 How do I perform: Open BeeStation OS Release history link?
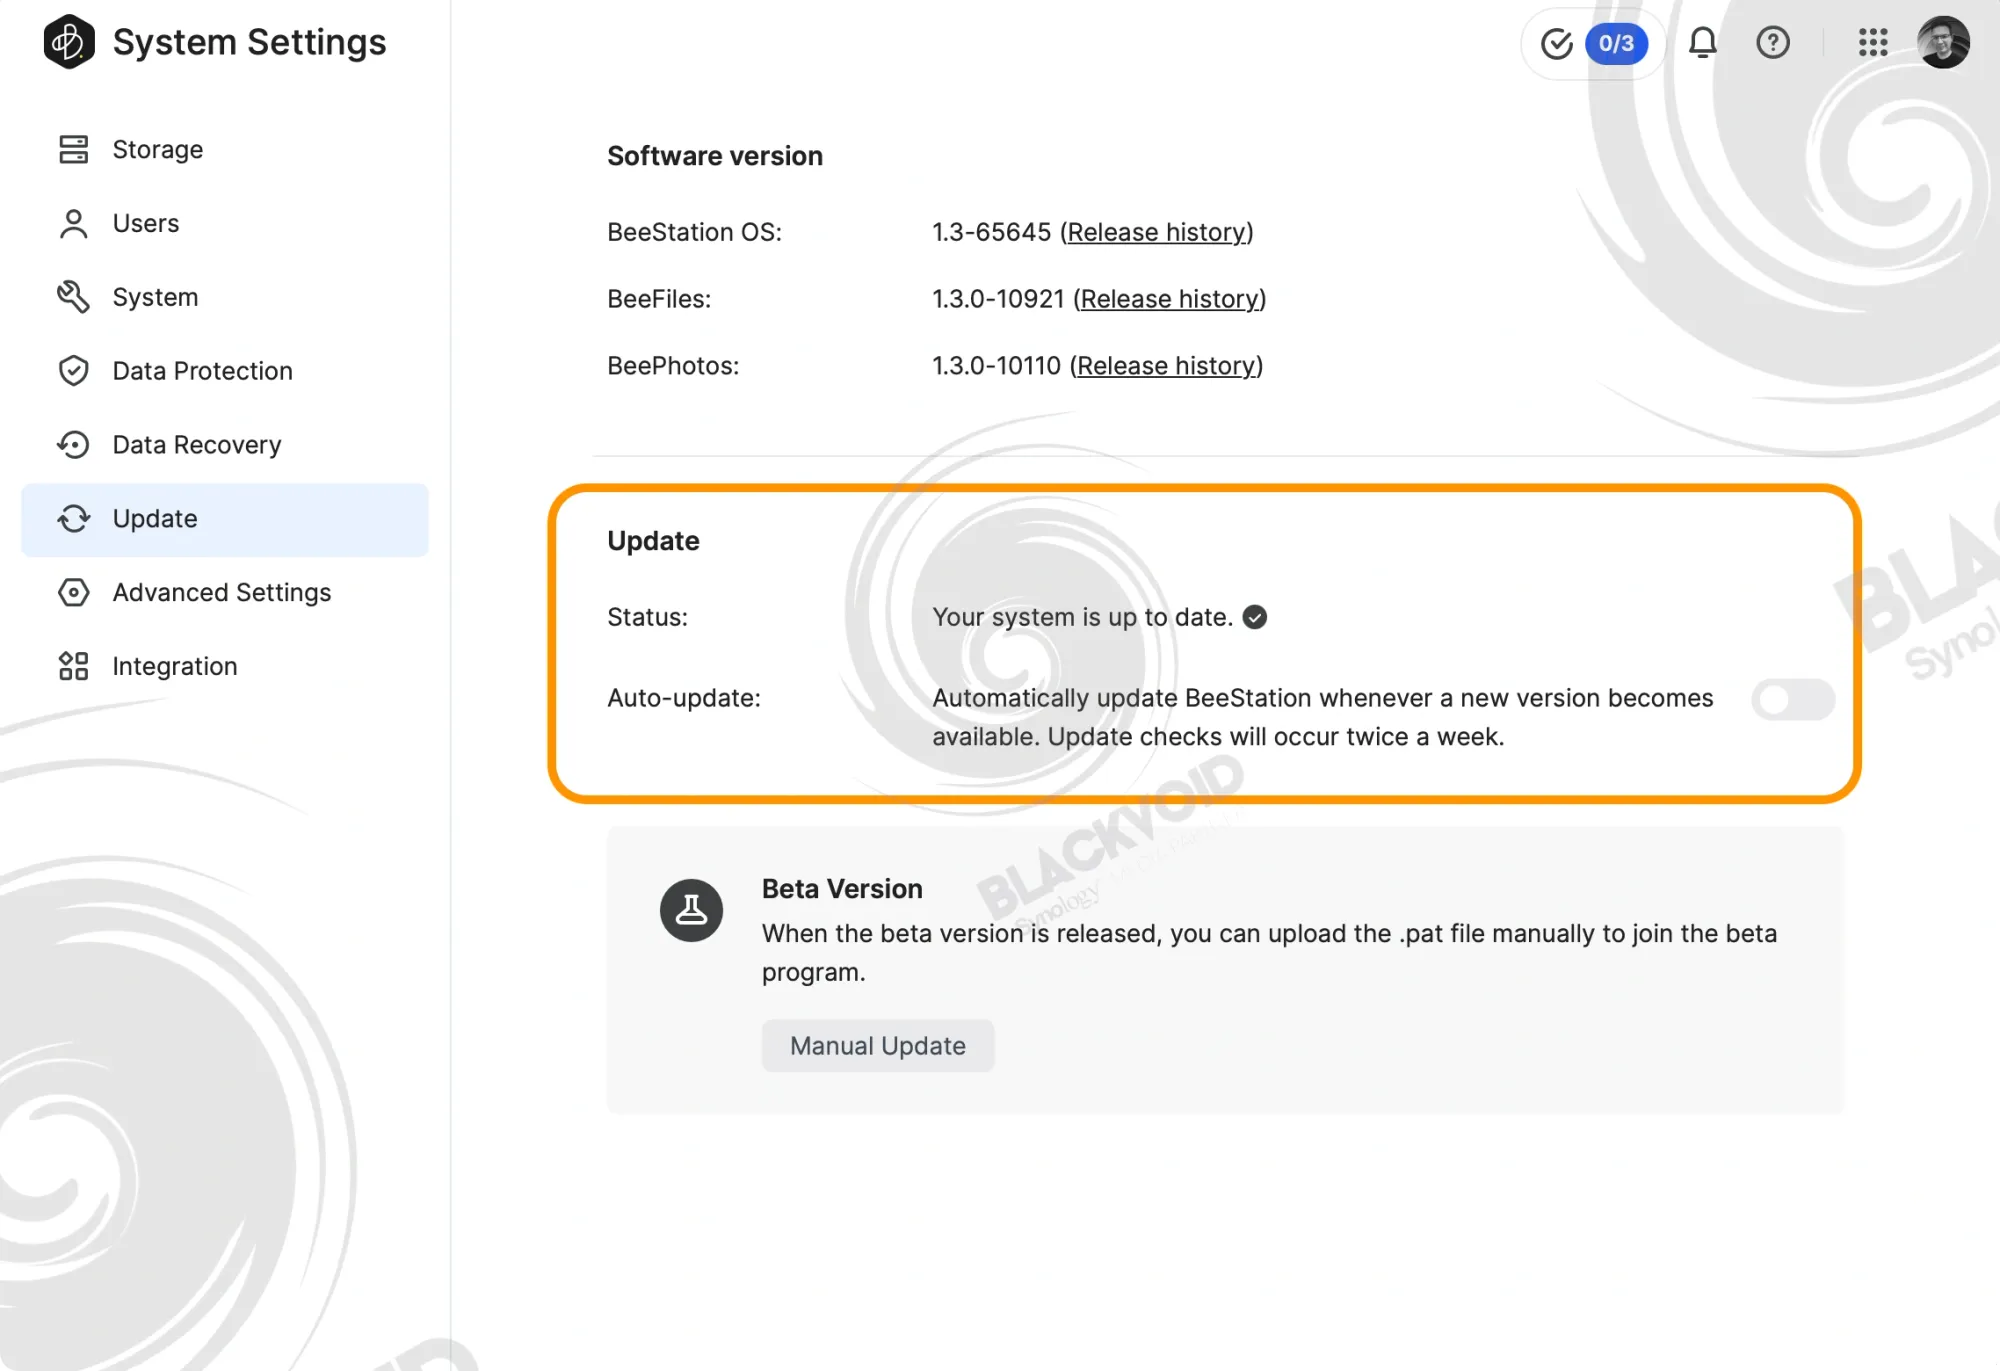click(x=1156, y=232)
